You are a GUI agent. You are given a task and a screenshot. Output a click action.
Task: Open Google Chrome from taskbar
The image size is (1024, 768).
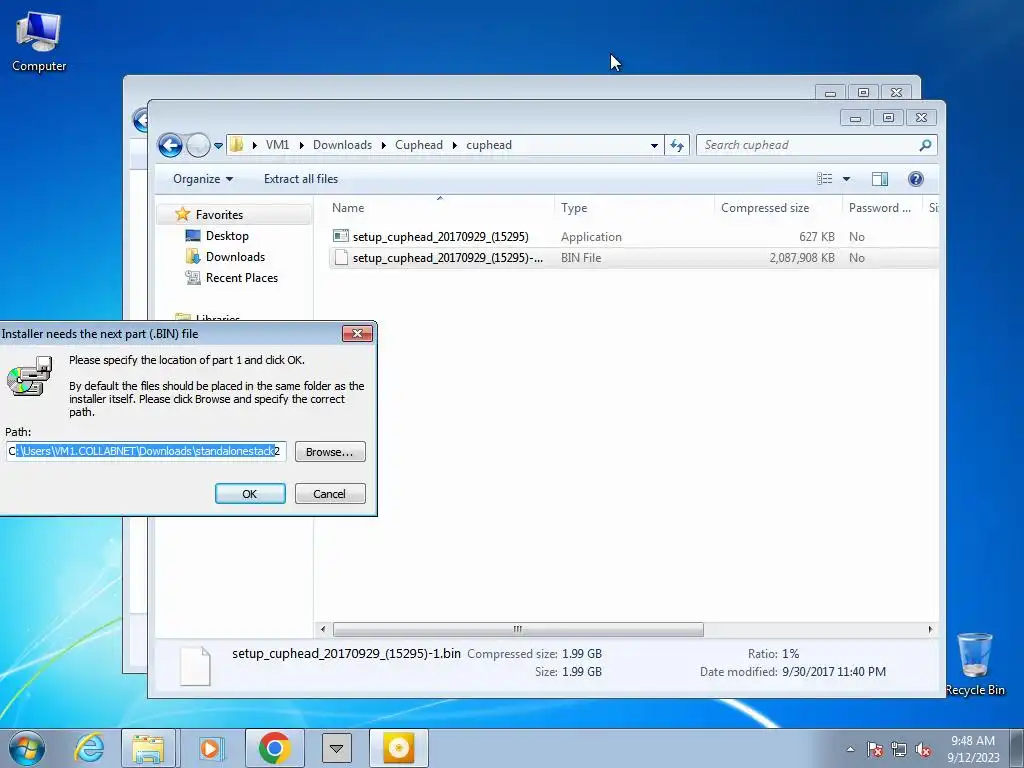coord(274,748)
